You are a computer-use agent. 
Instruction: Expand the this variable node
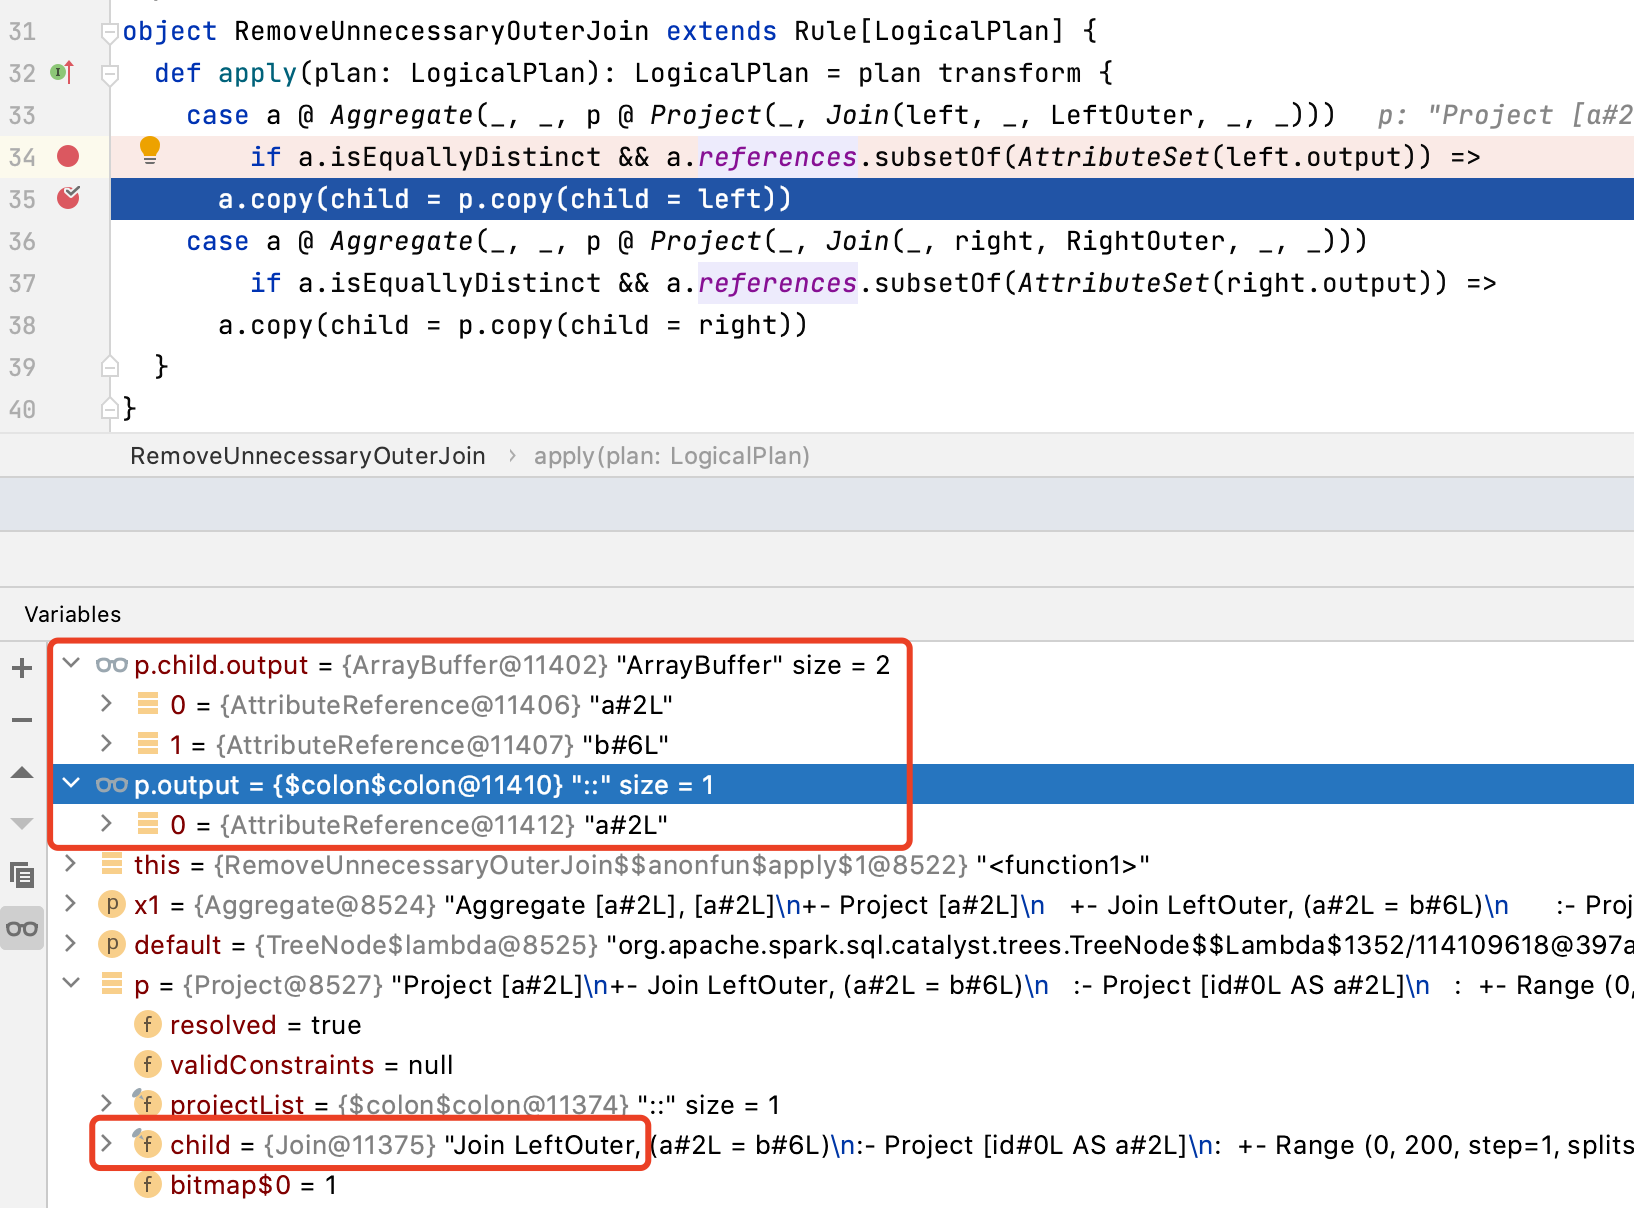click(x=70, y=863)
